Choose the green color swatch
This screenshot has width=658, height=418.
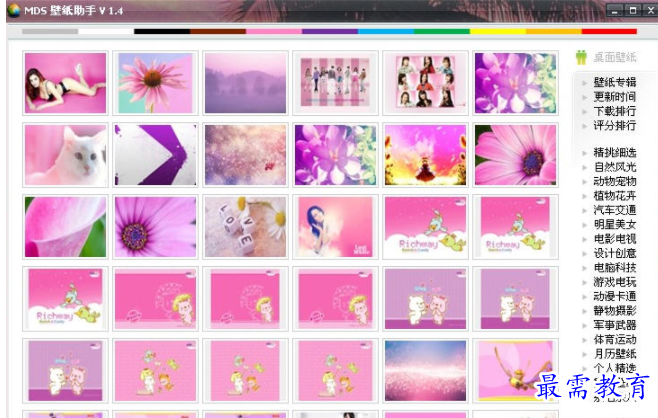pyautogui.click(x=441, y=31)
